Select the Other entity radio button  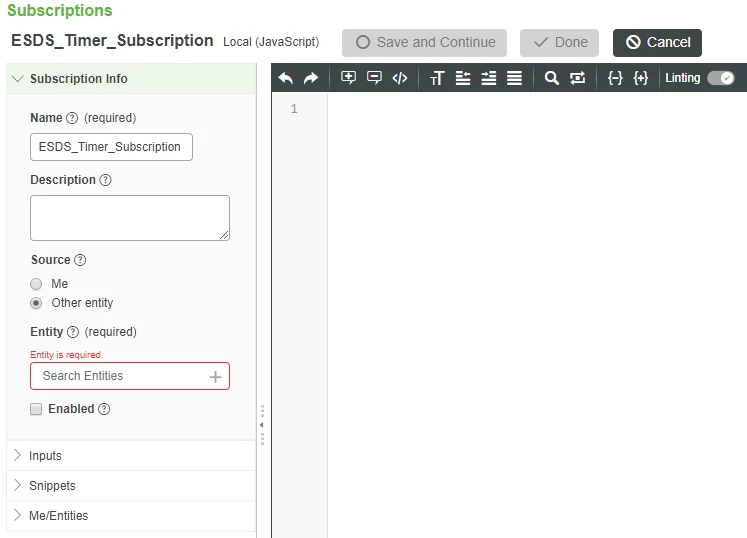(x=36, y=303)
